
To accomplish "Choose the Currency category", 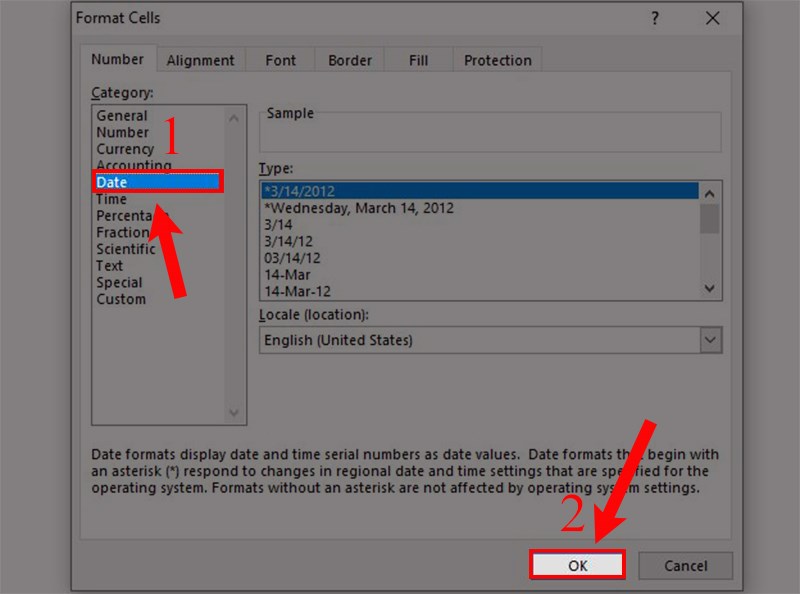I will (x=125, y=149).
